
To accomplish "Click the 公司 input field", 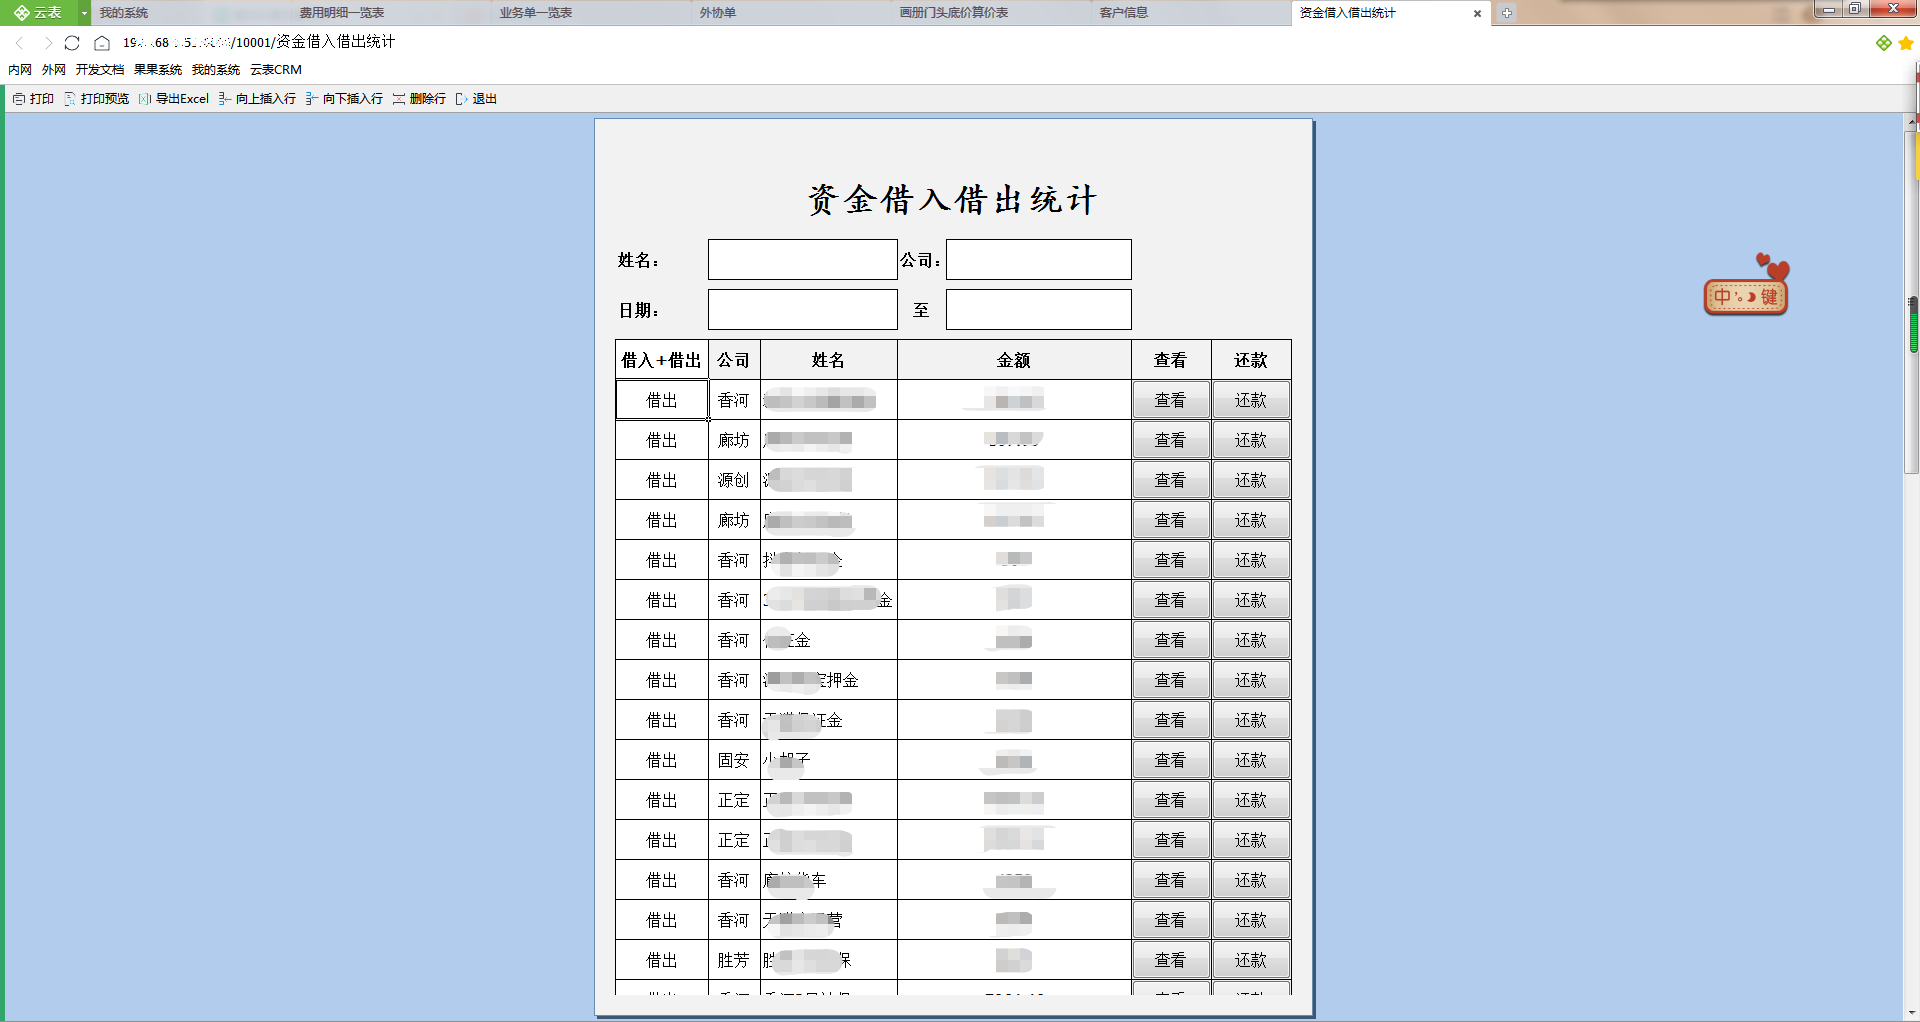I will [1039, 260].
